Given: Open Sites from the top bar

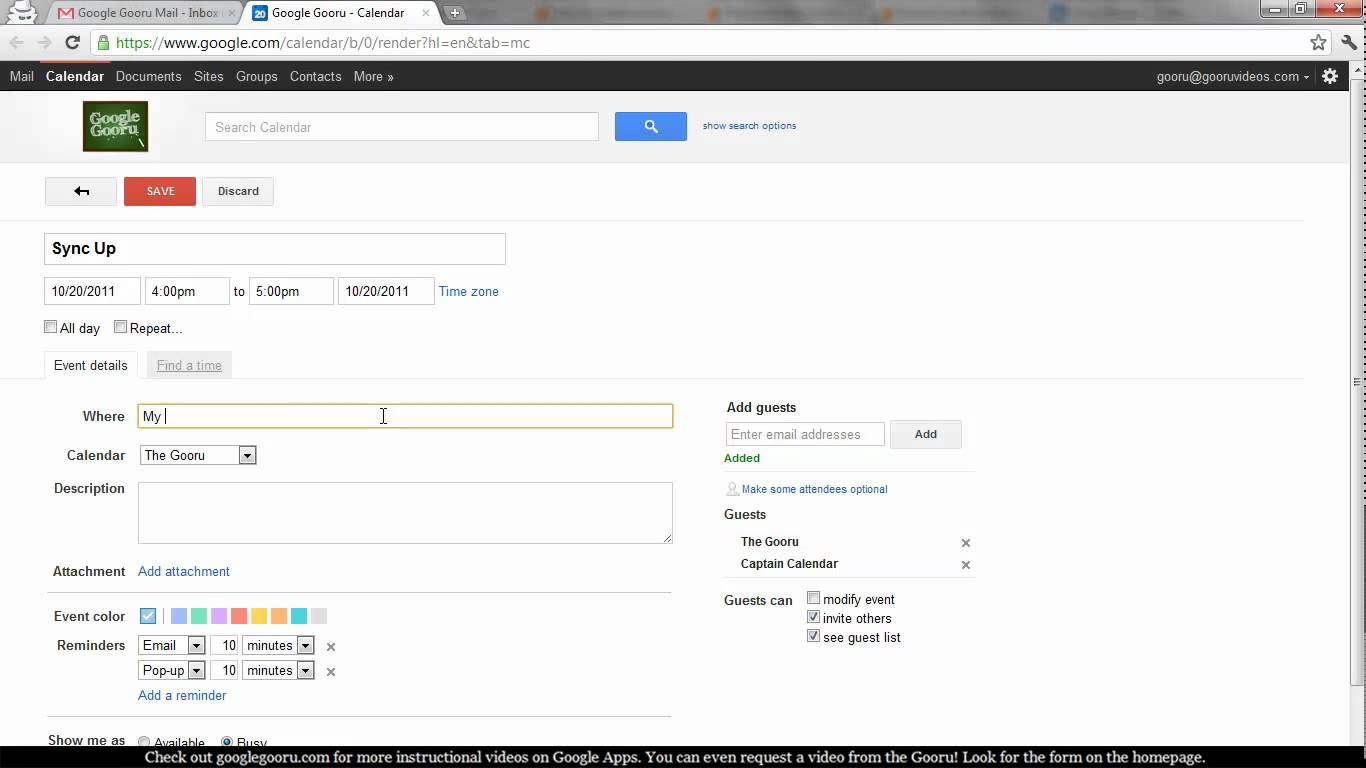Looking at the screenshot, I should pos(209,76).
